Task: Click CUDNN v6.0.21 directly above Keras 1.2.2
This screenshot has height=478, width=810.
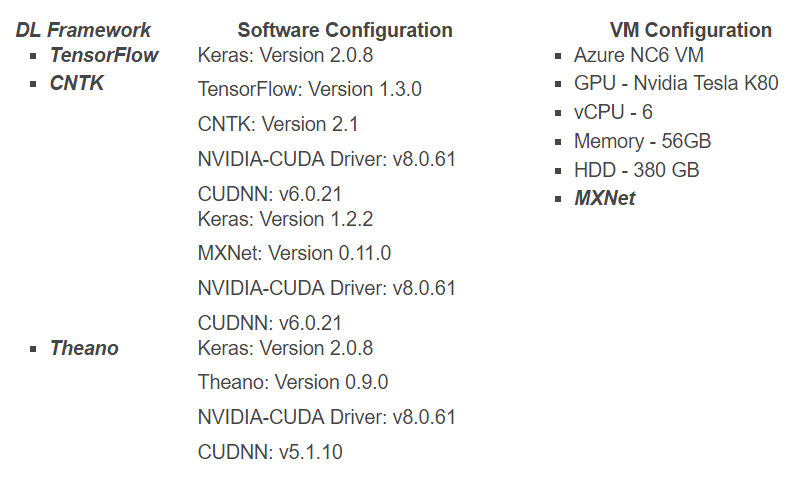Action: (270, 194)
